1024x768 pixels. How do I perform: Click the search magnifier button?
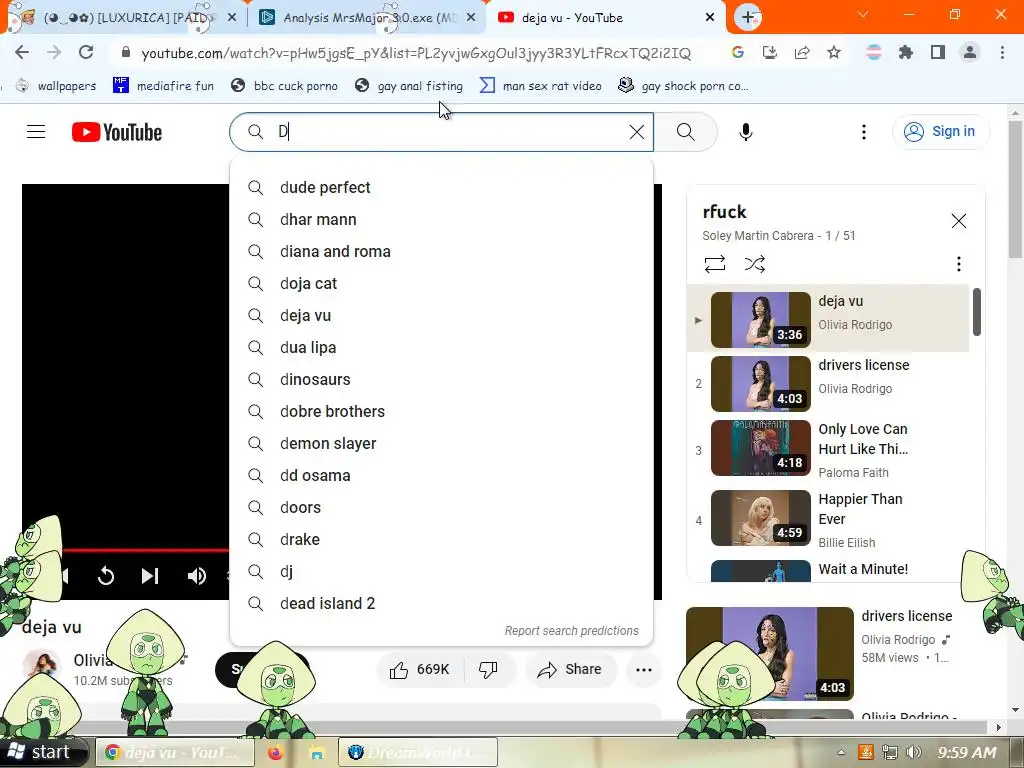click(x=686, y=132)
